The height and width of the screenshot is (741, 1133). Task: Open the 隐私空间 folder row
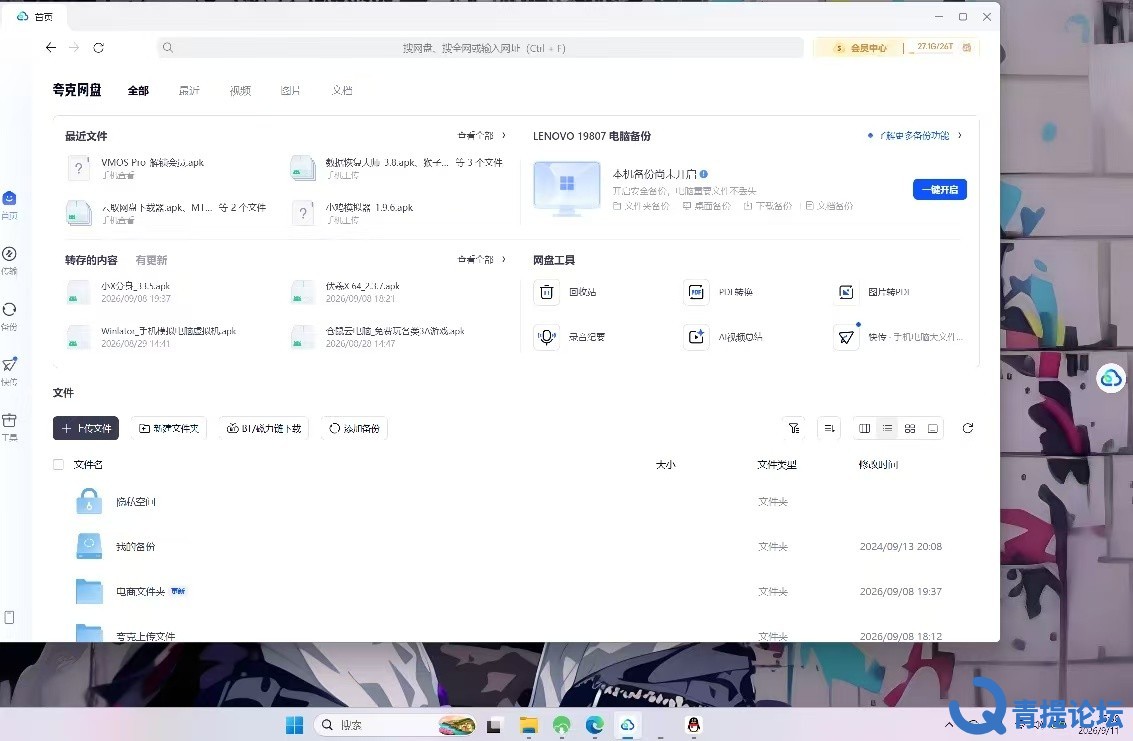(x=515, y=502)
